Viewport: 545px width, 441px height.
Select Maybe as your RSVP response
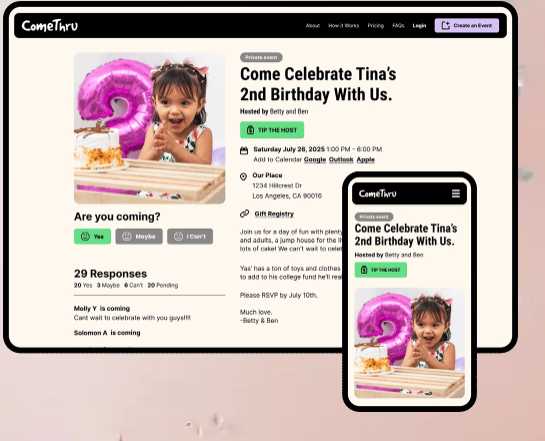coord(139,236)
